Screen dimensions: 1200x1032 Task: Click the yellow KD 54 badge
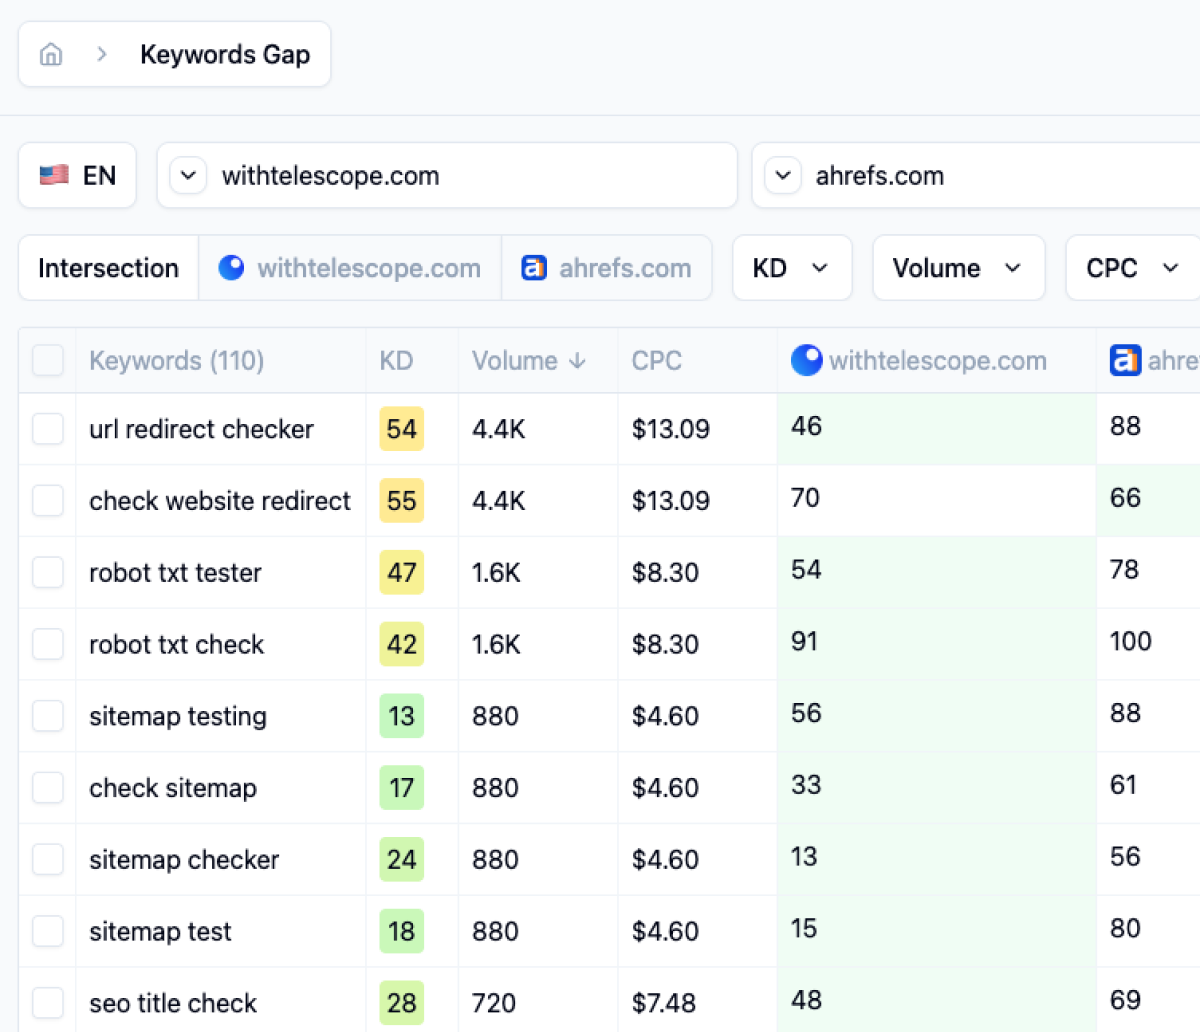[401, 429]
